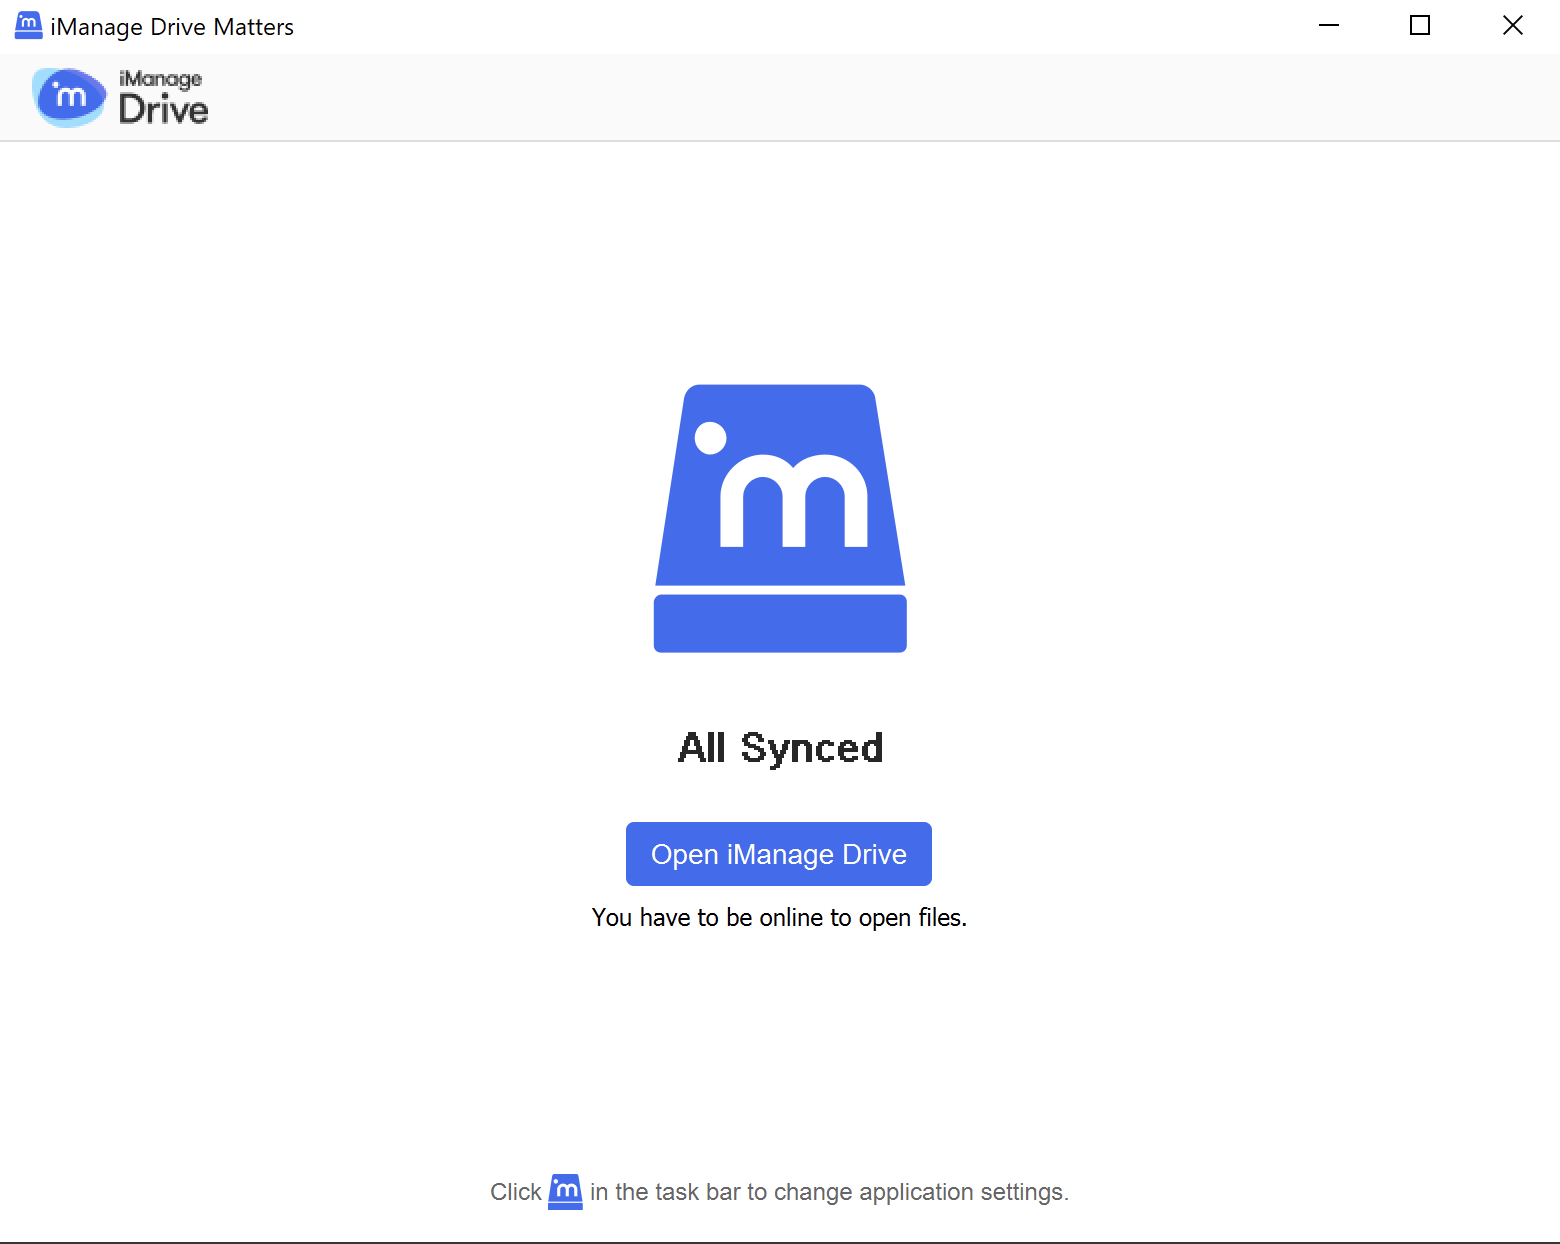Click the title bar iManage app icon
This screenshot has width=1560, height=1244.
pos(28,26)
